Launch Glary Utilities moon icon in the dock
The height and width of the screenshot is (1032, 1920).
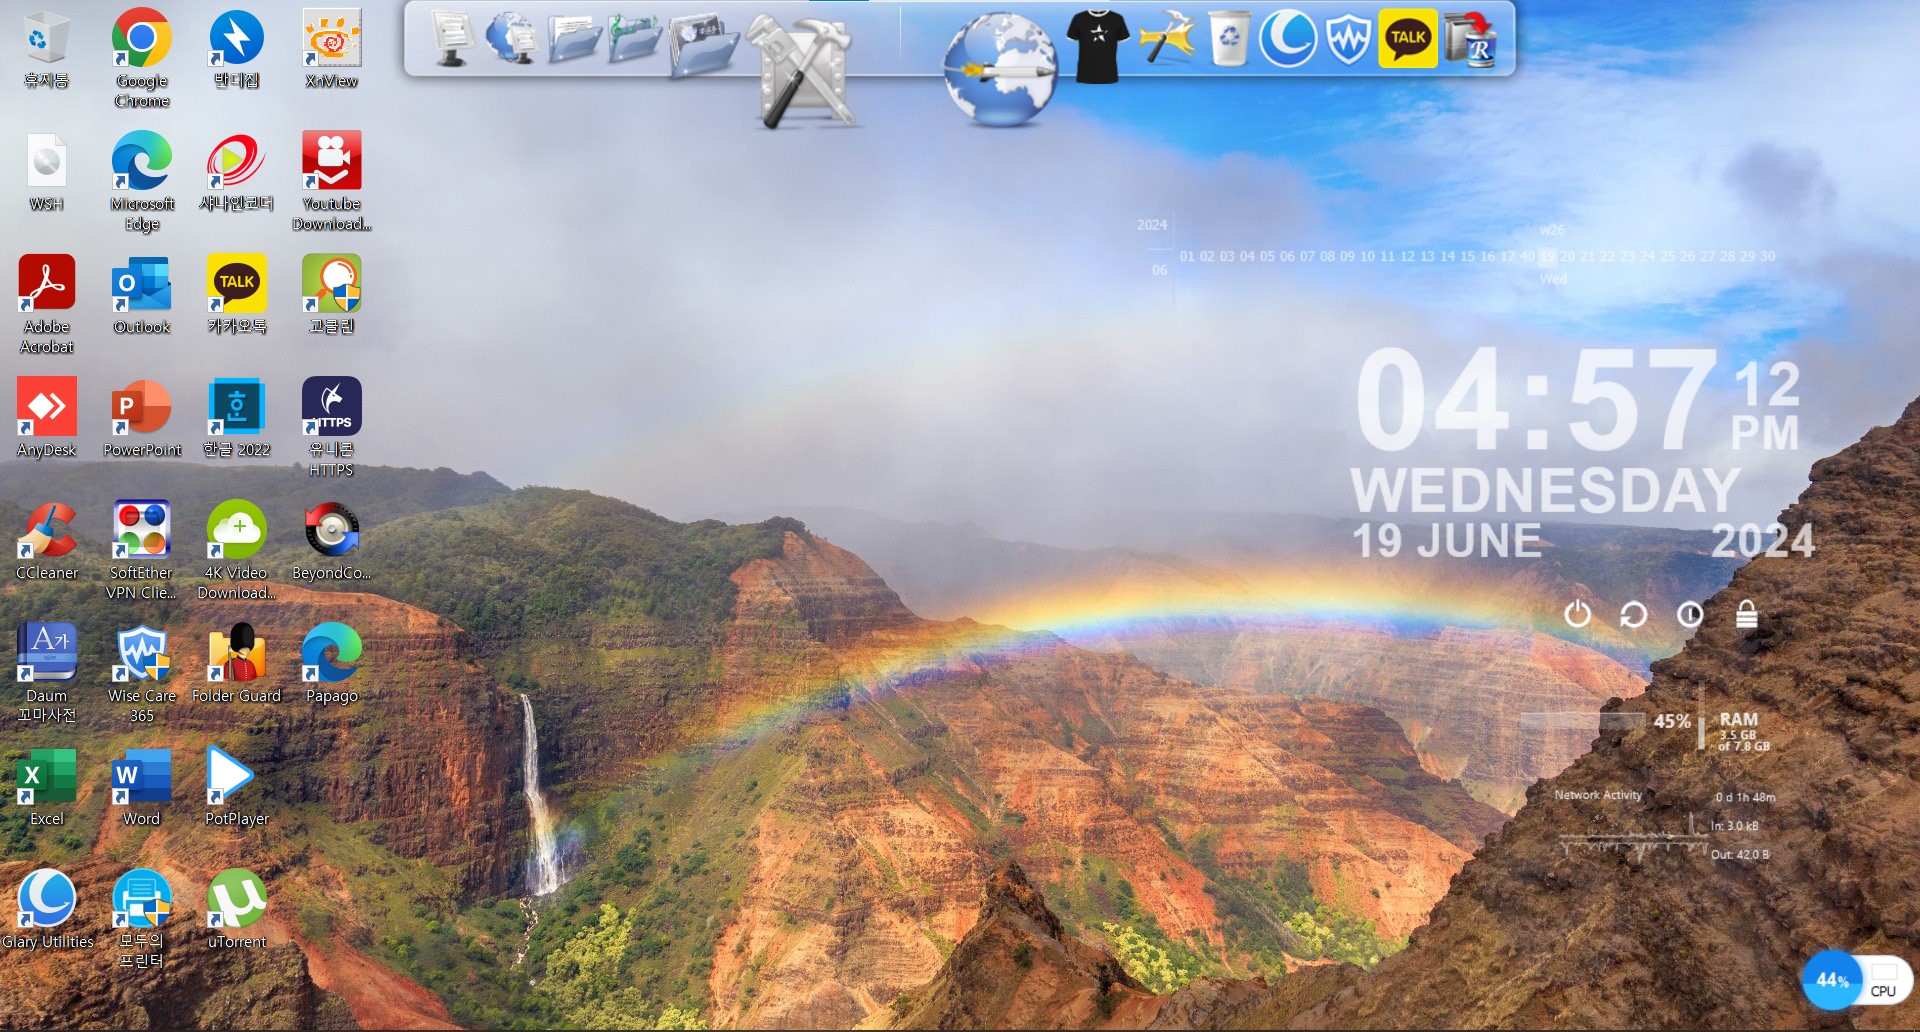[1288, 38]
